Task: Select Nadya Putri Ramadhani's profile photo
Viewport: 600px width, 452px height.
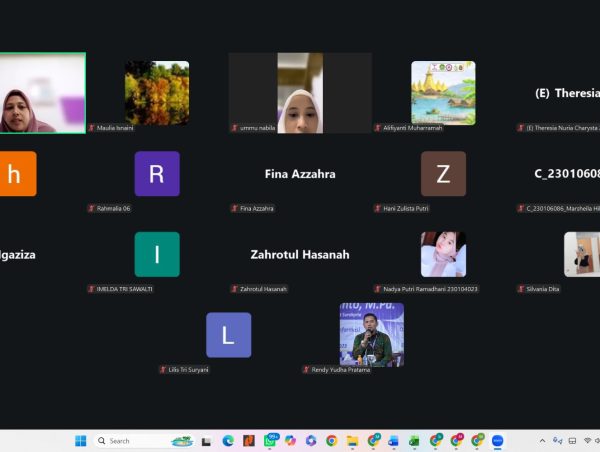Action: click(x=443, y=254)
